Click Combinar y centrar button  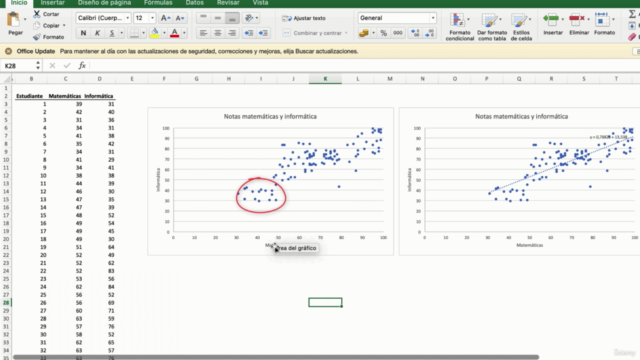[315, 33]
